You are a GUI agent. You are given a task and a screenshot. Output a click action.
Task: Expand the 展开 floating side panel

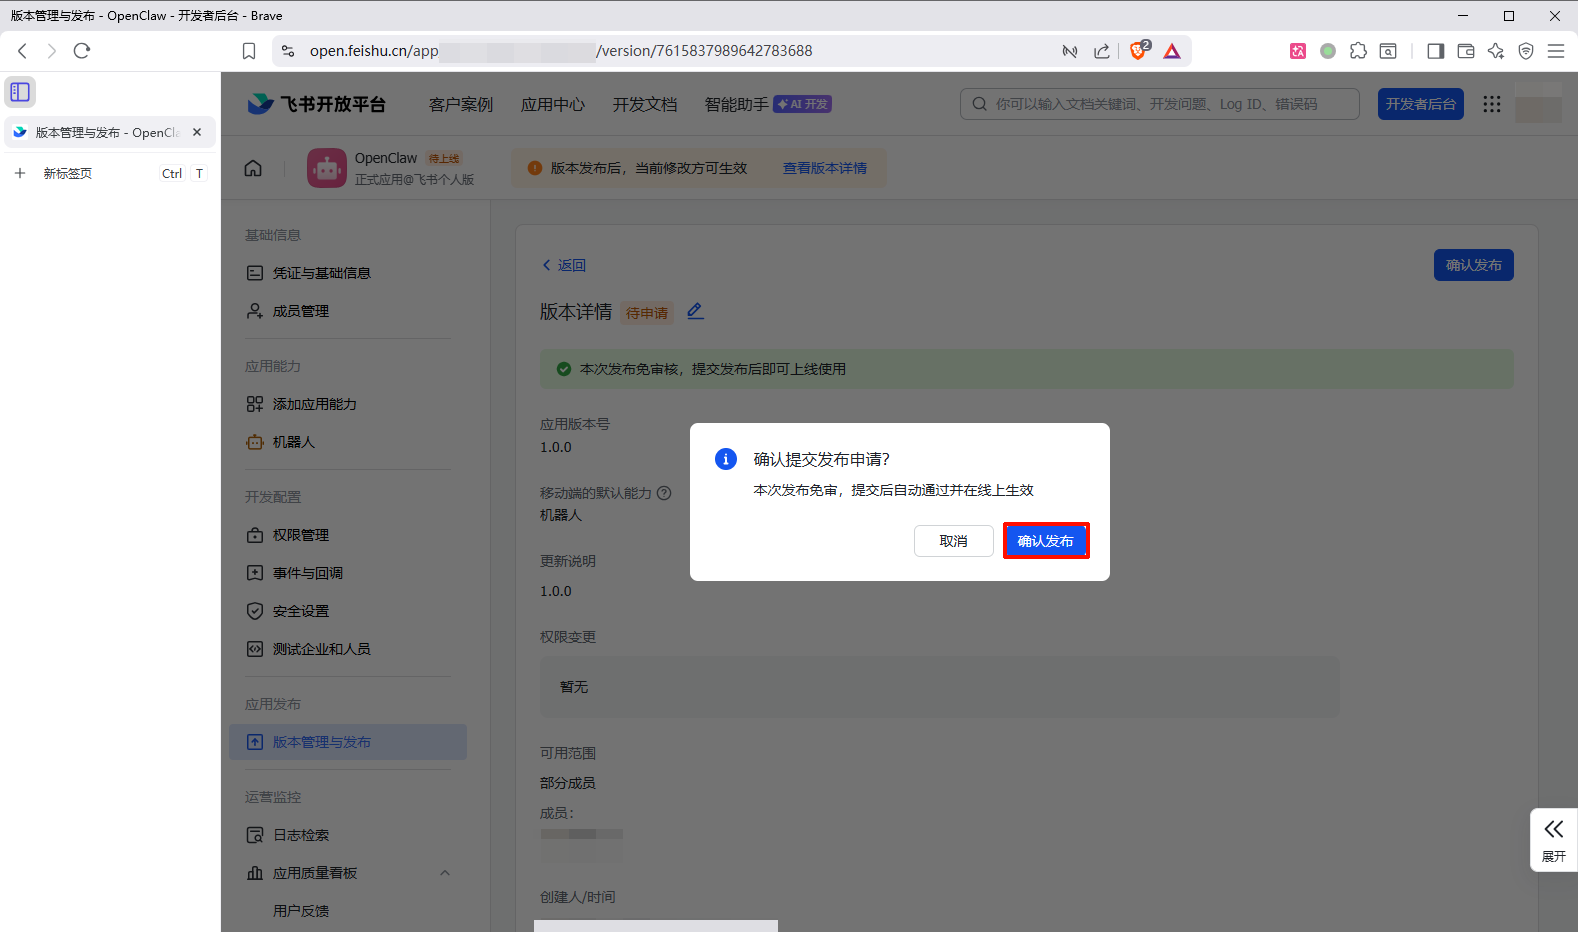point(1553,839)
